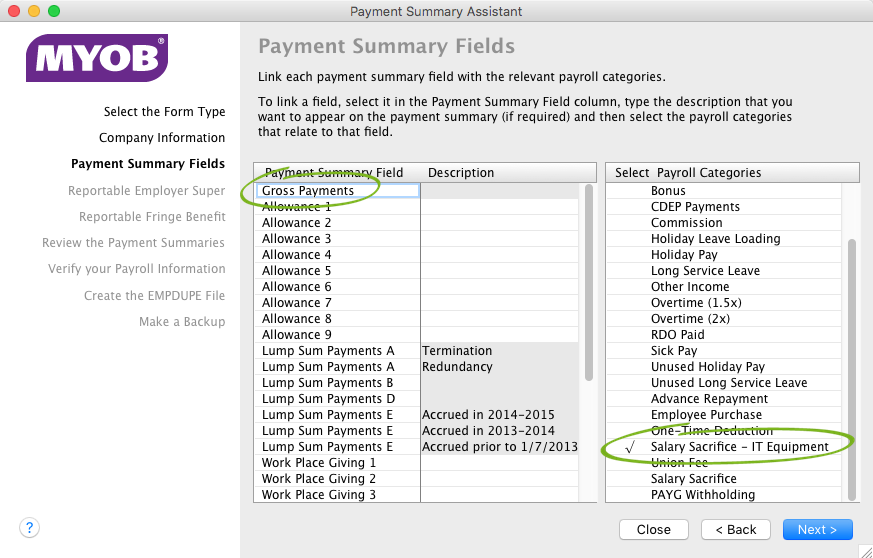This screenshot has height=558, width=873.
Task: Tick the Advance Repayment category
Action: click(724, 399)
